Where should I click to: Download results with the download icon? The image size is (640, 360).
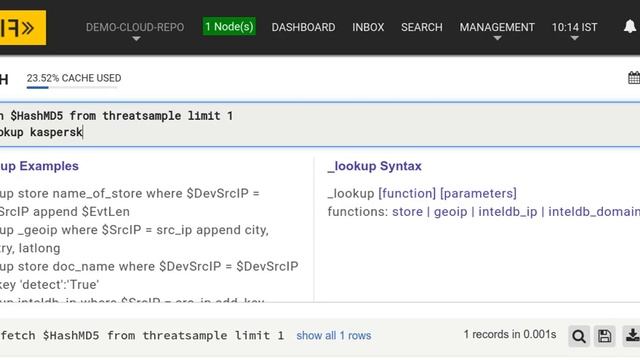click(631, 336)
